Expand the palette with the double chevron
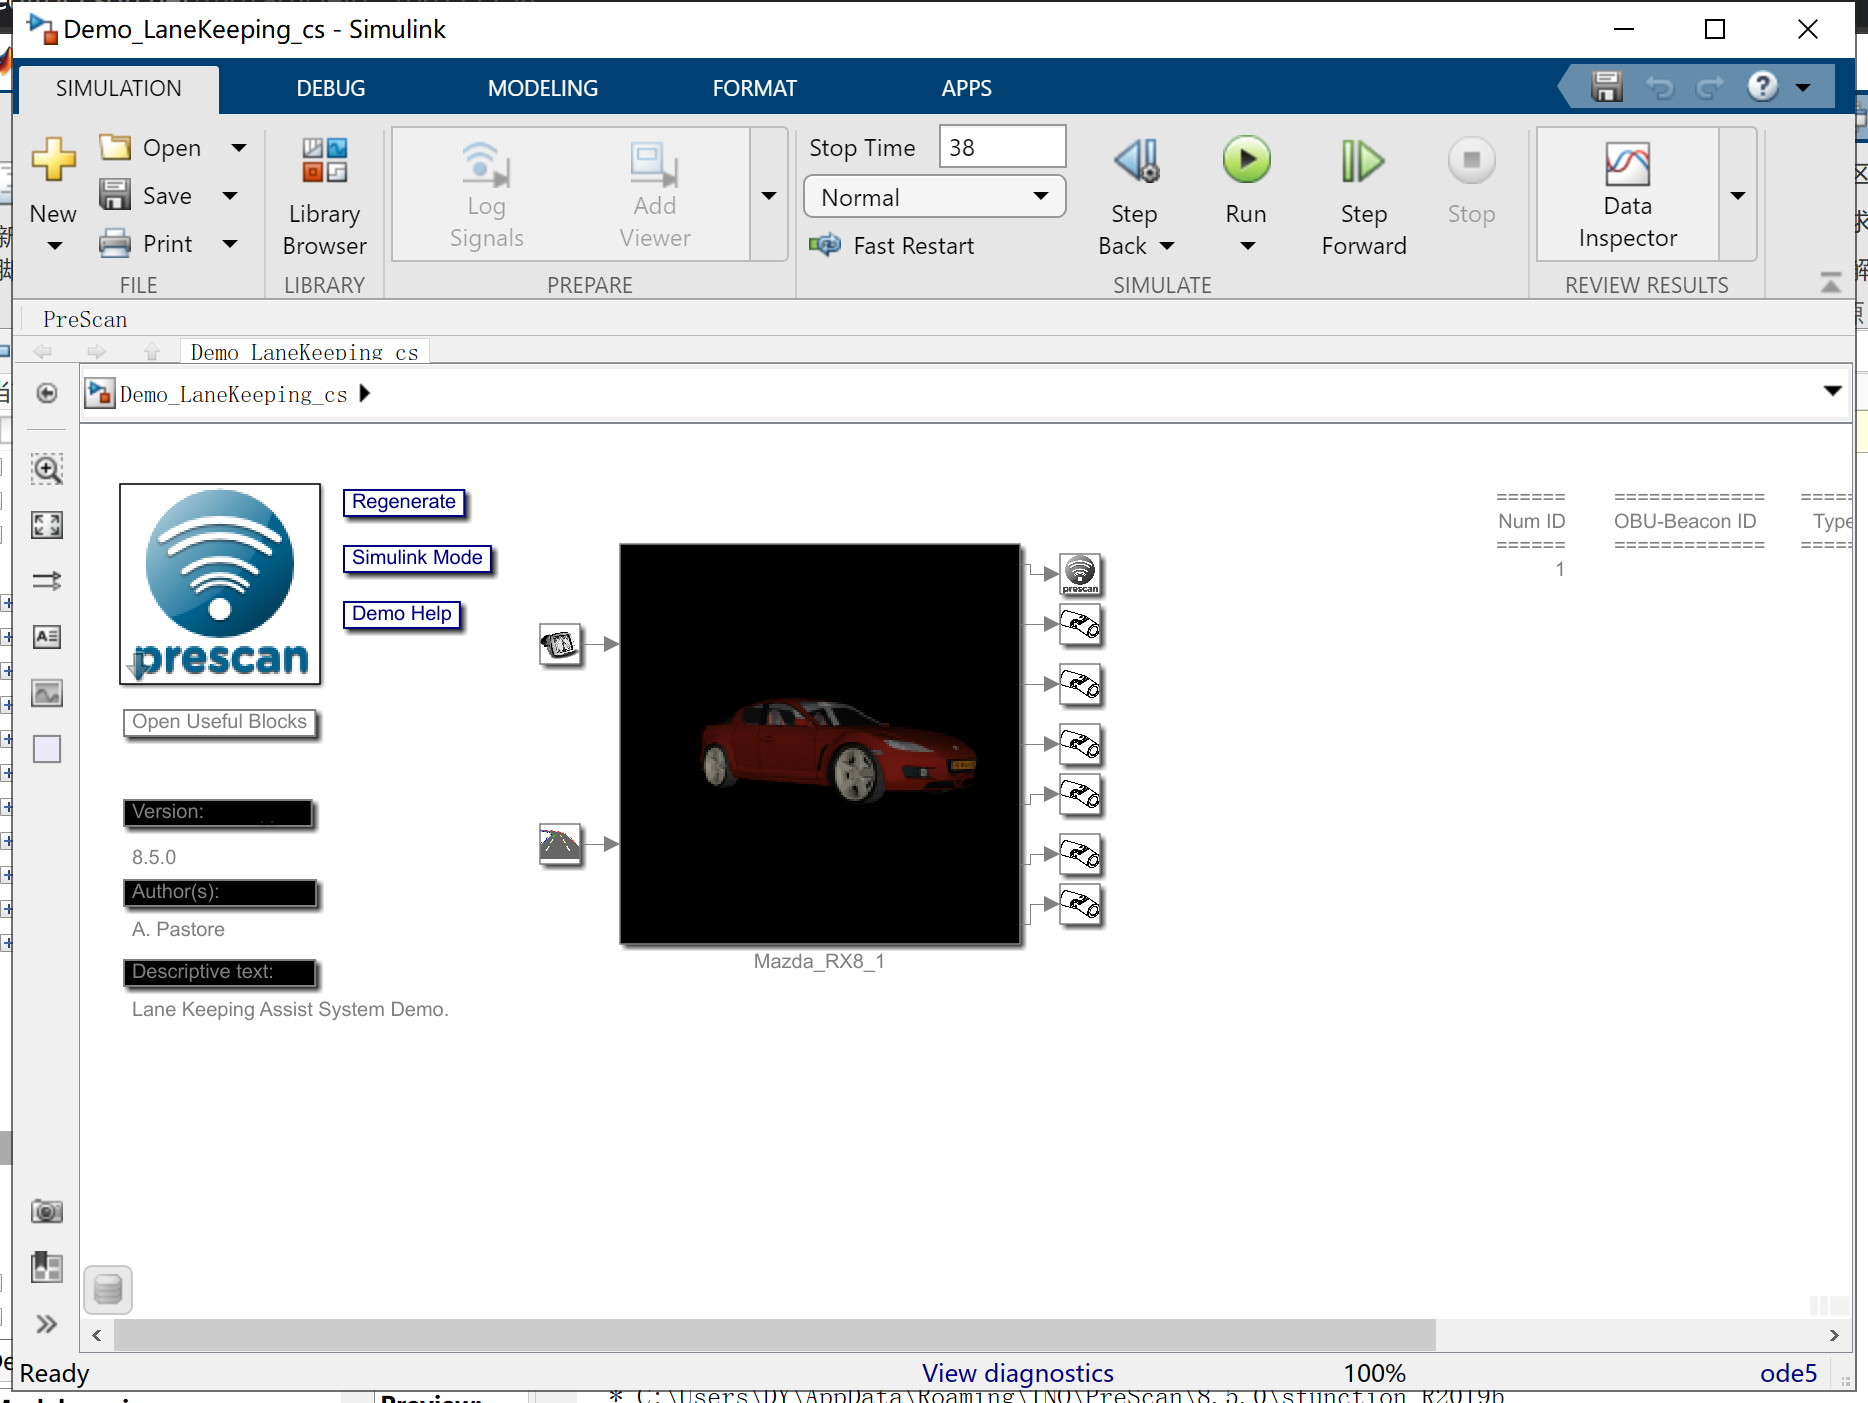Viewport: 1868px width, 1403px height. [47, 1324]
